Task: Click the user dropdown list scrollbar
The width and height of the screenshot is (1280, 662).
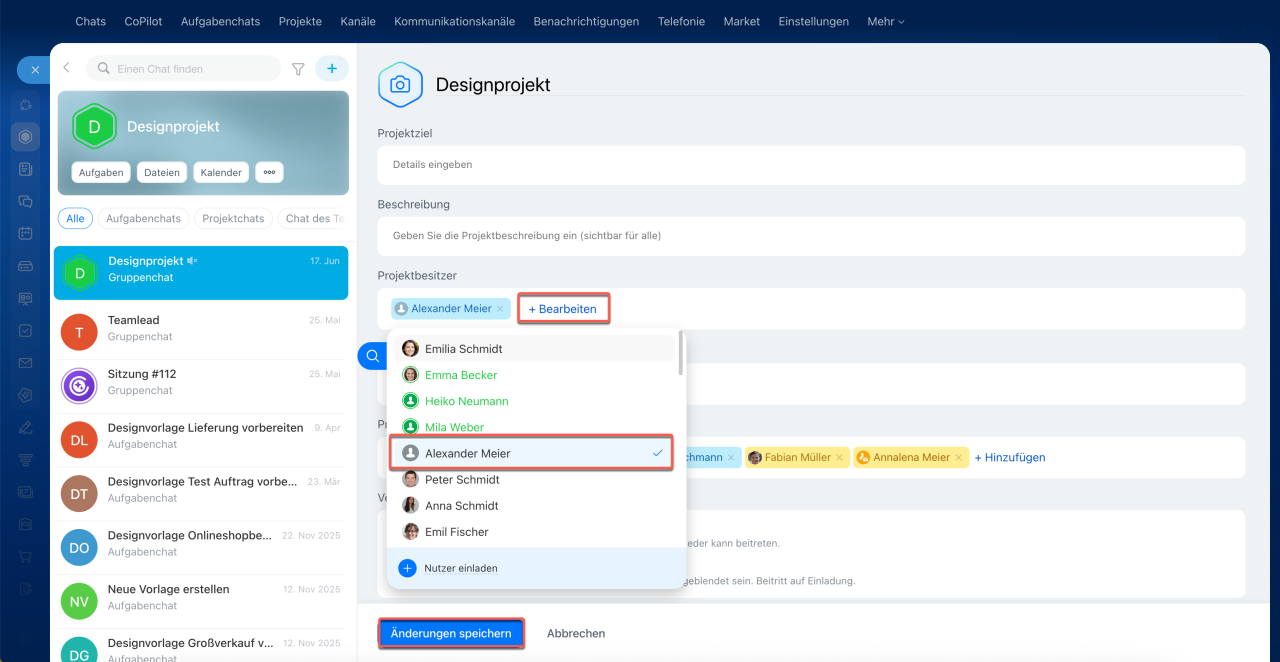Action: coord(681,353)
